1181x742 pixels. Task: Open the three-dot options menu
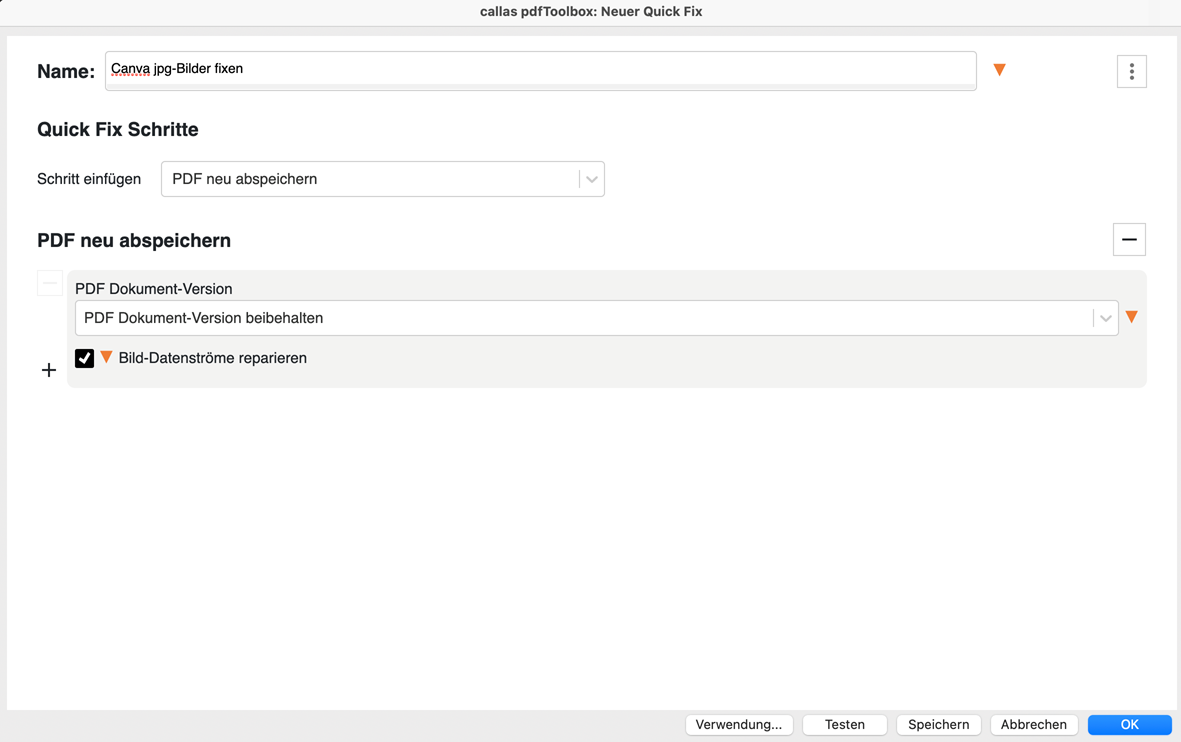1131,71
